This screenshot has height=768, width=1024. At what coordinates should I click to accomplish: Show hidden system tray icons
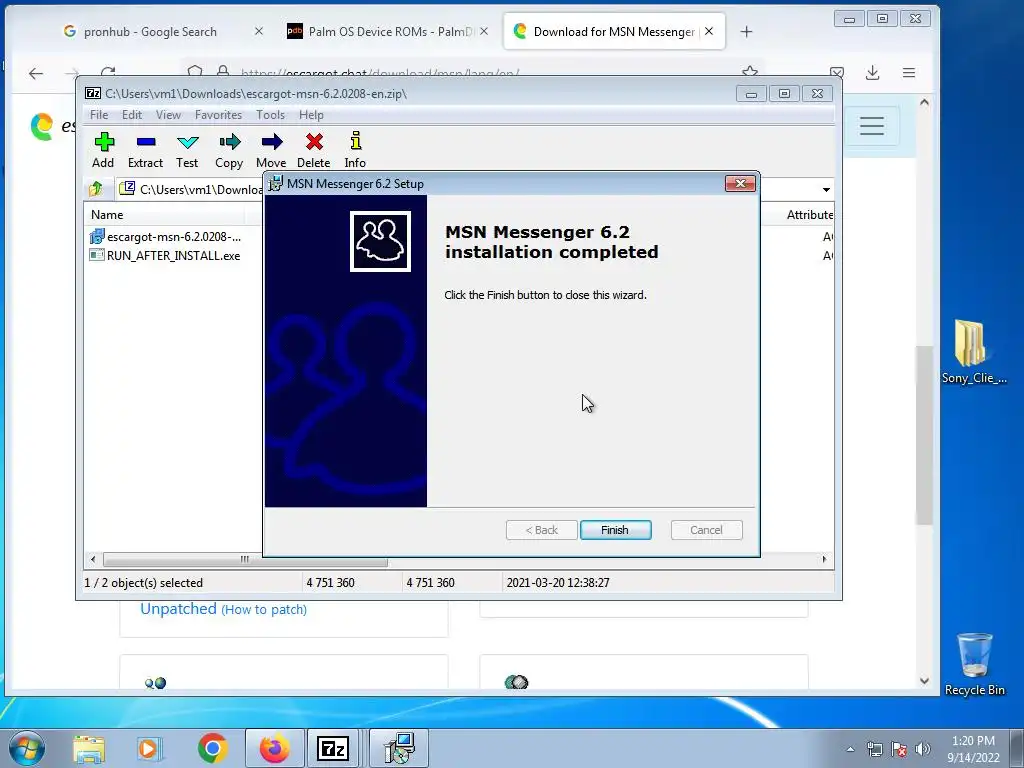pos(850,749)
